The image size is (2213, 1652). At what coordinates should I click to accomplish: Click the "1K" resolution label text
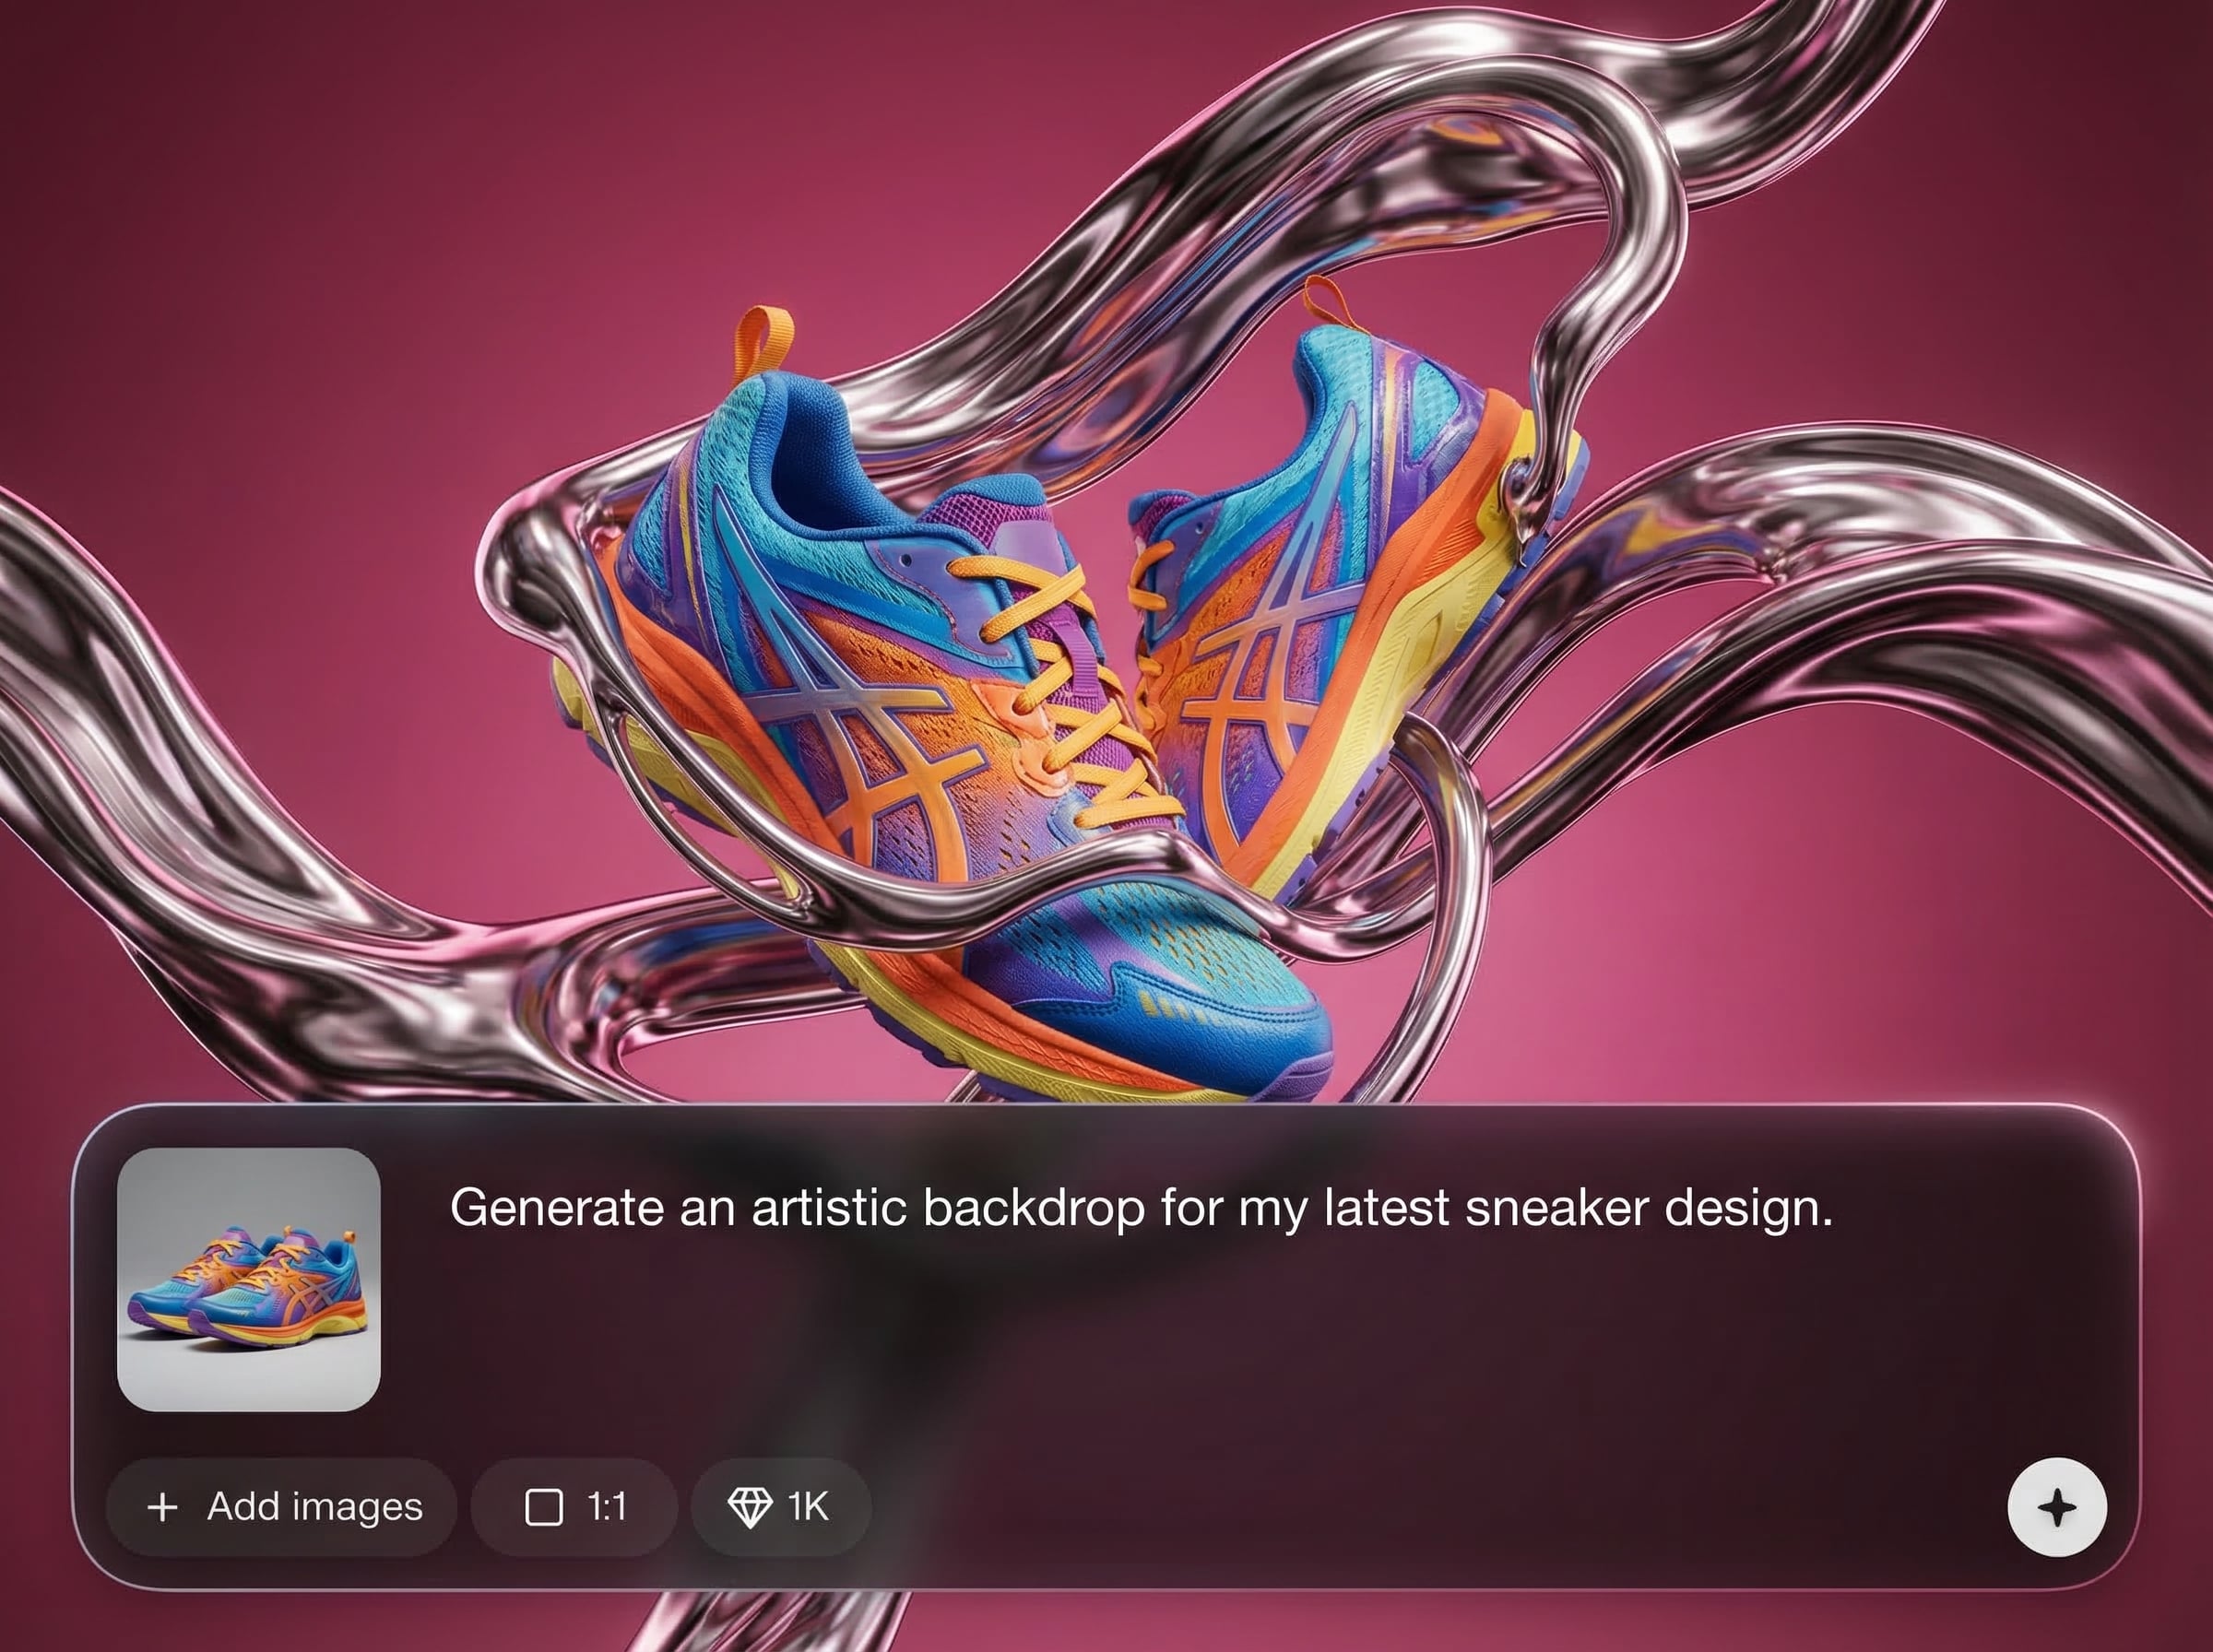[808, 1507]
